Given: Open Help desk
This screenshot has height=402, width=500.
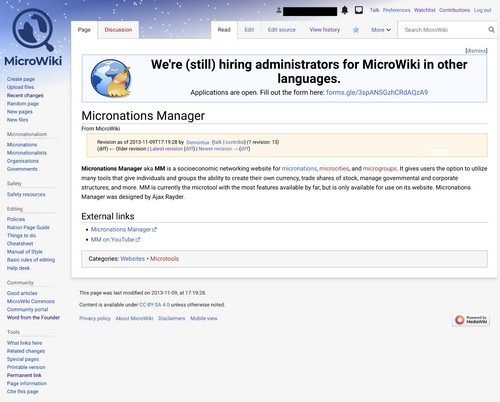Looking at the screenshot, I should [x=18, y=268].
